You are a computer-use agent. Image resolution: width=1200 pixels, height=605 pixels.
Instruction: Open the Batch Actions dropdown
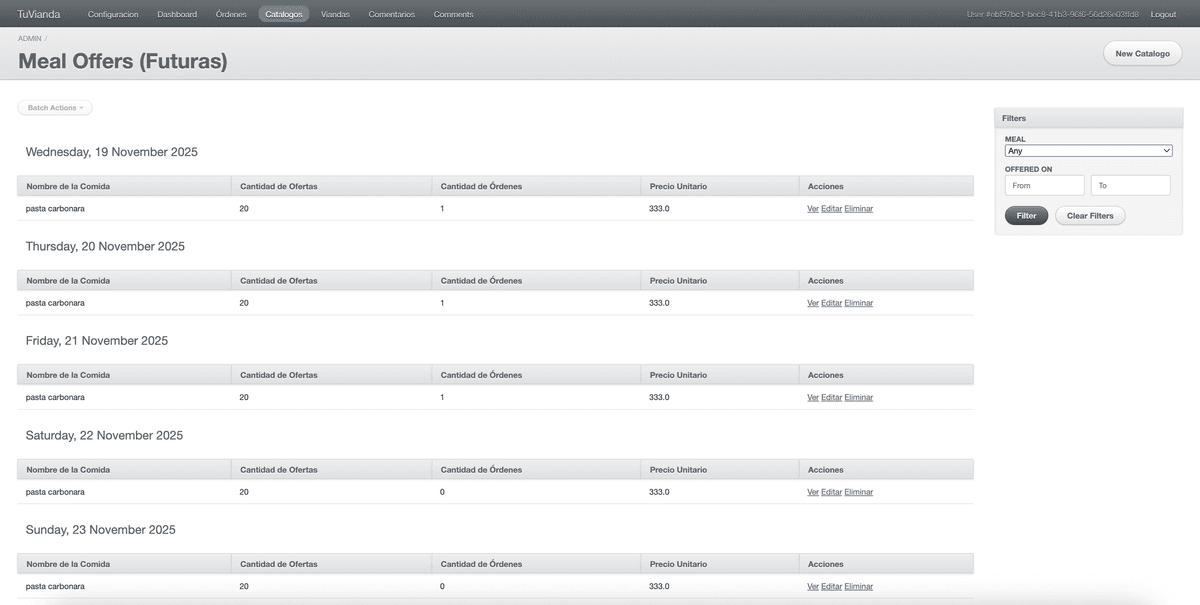click(x=55, y=108)
